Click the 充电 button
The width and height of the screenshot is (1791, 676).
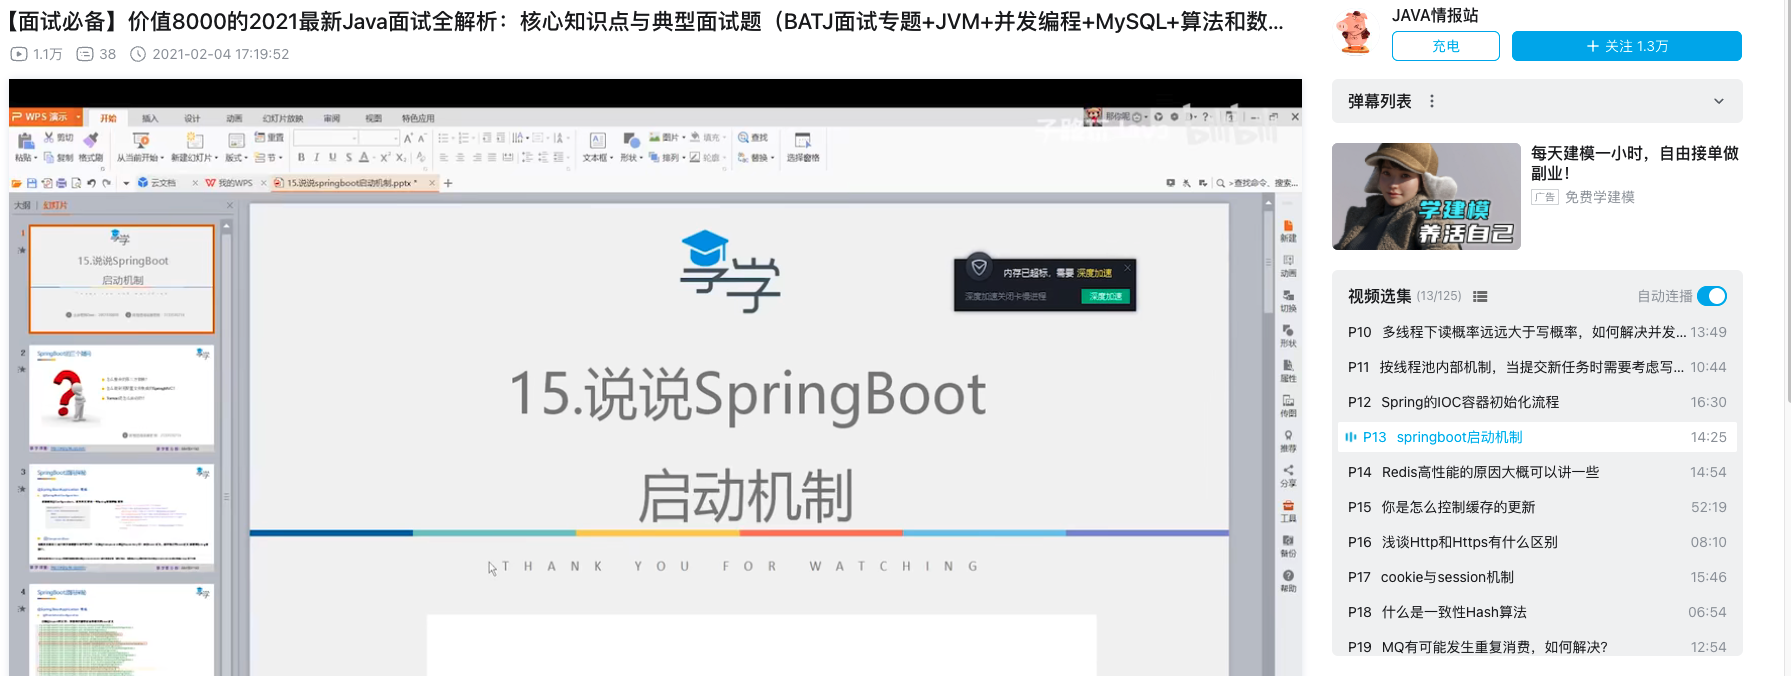(1445, 46)
